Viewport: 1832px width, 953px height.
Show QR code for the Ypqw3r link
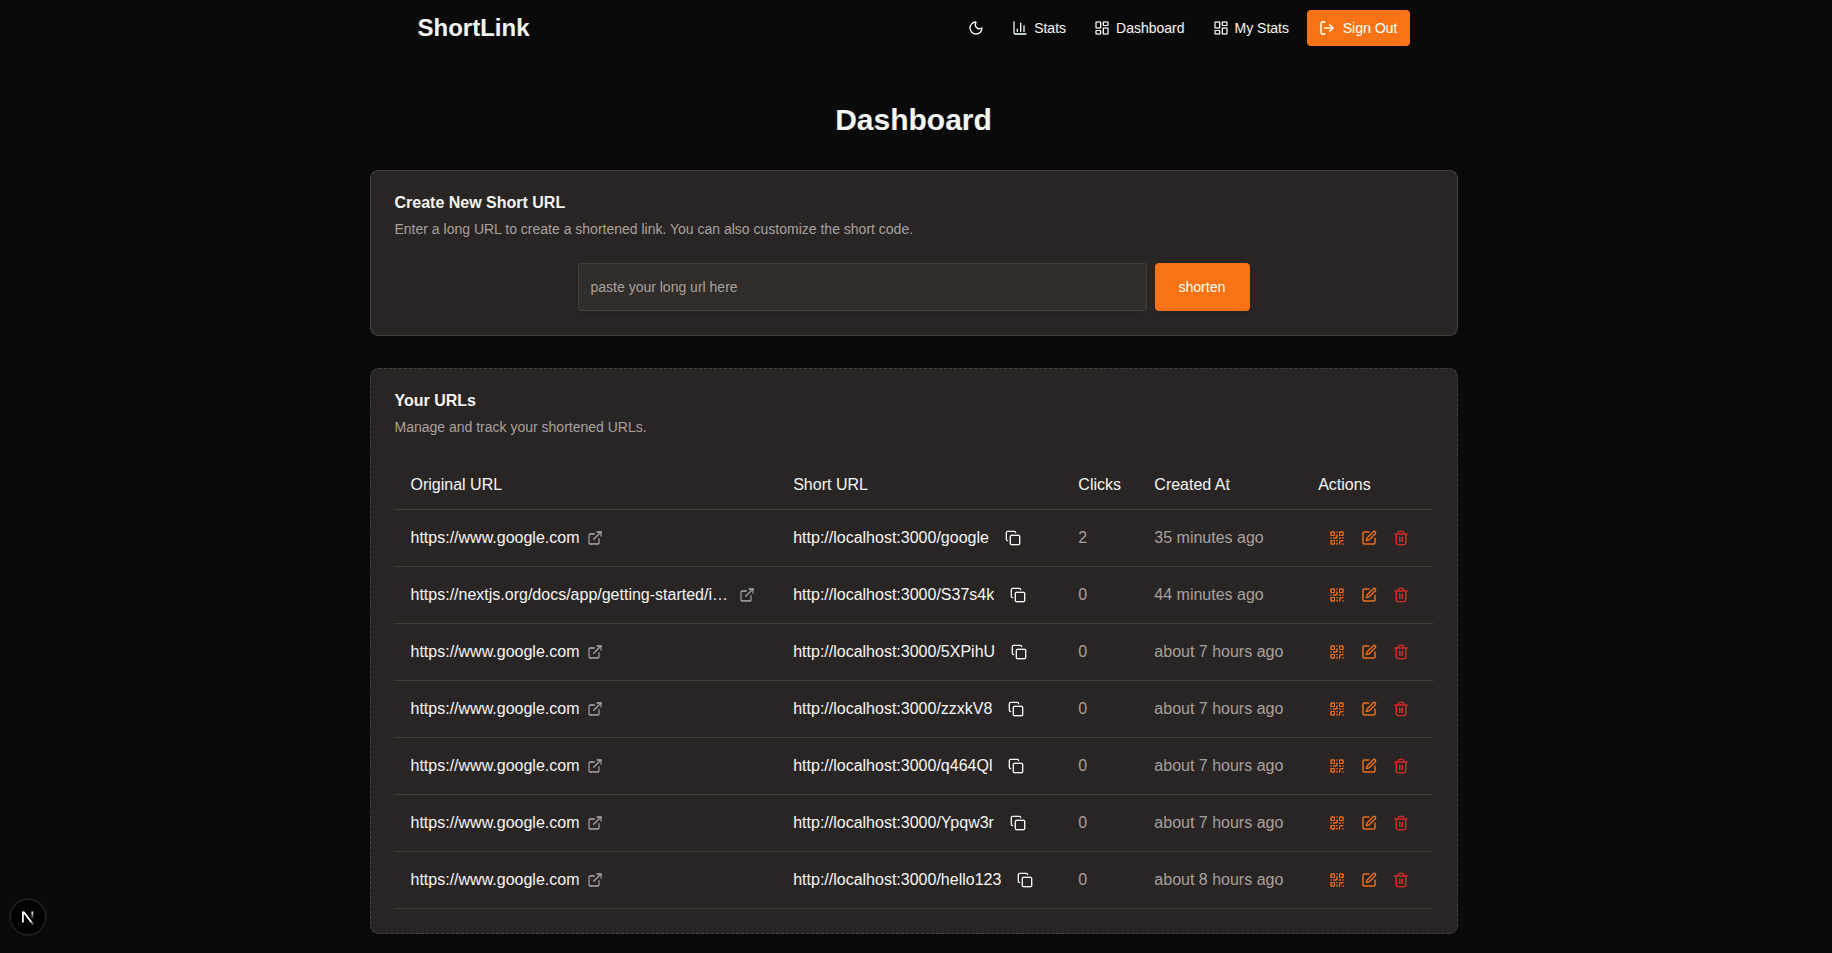click(1336, 823)
